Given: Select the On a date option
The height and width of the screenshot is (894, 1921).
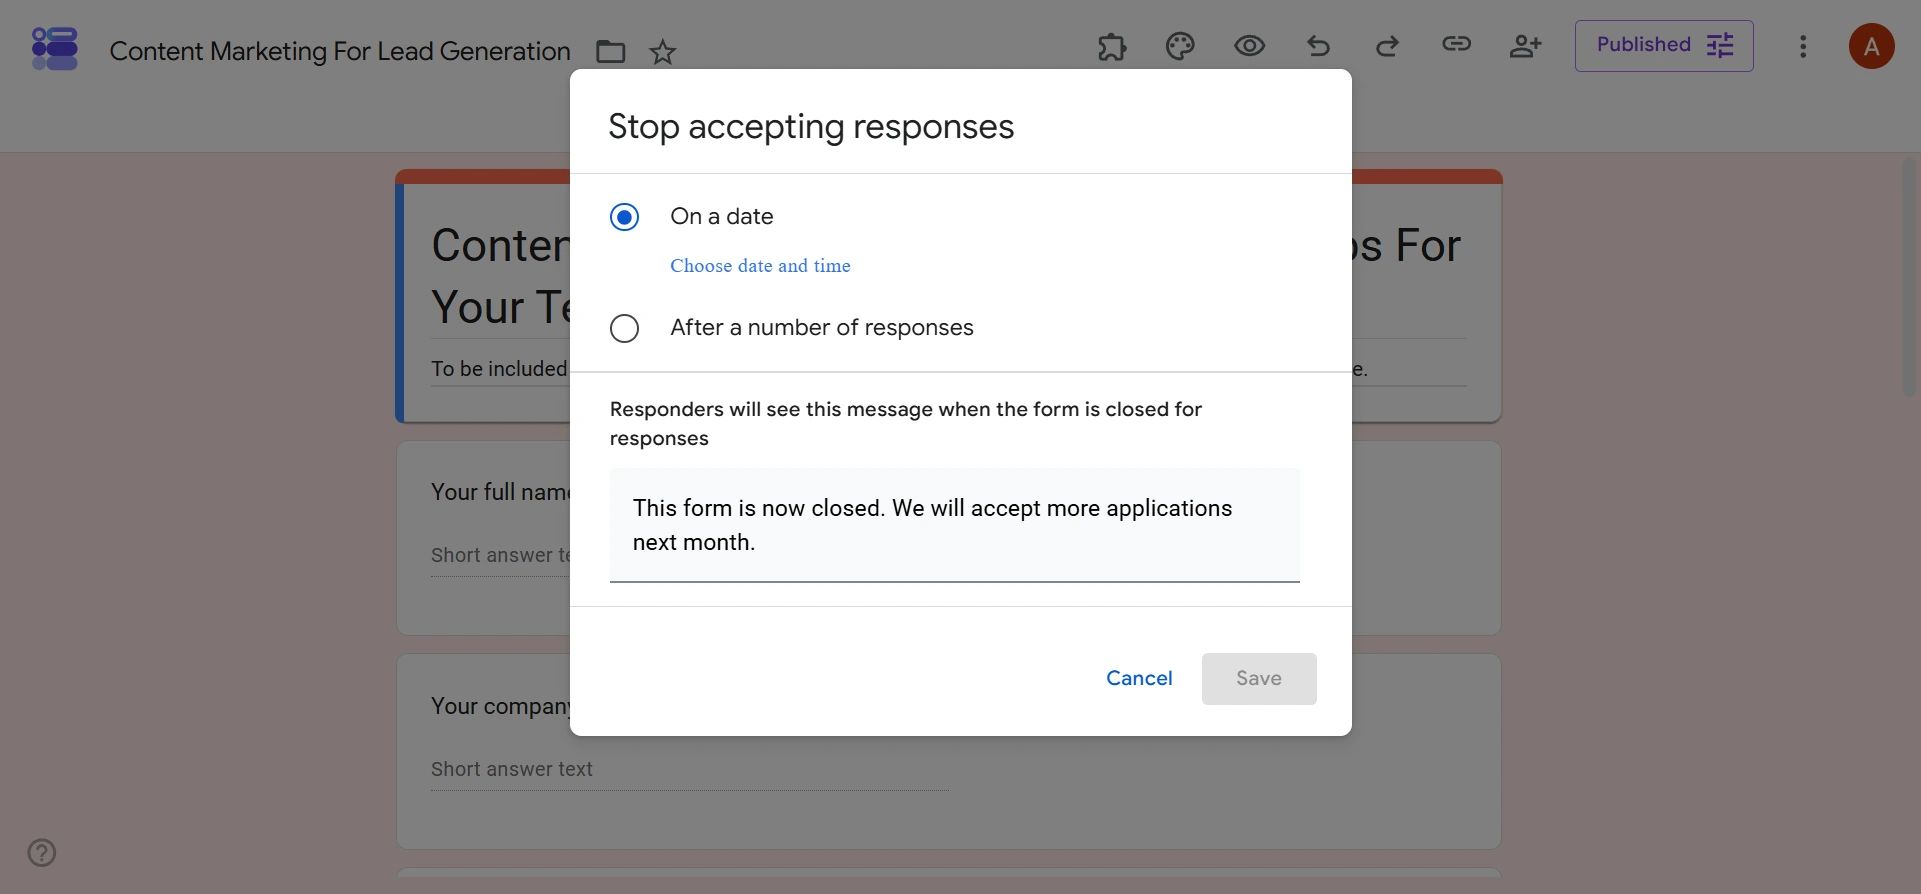Looking at the screenshot, I should (x=624, y=217).
